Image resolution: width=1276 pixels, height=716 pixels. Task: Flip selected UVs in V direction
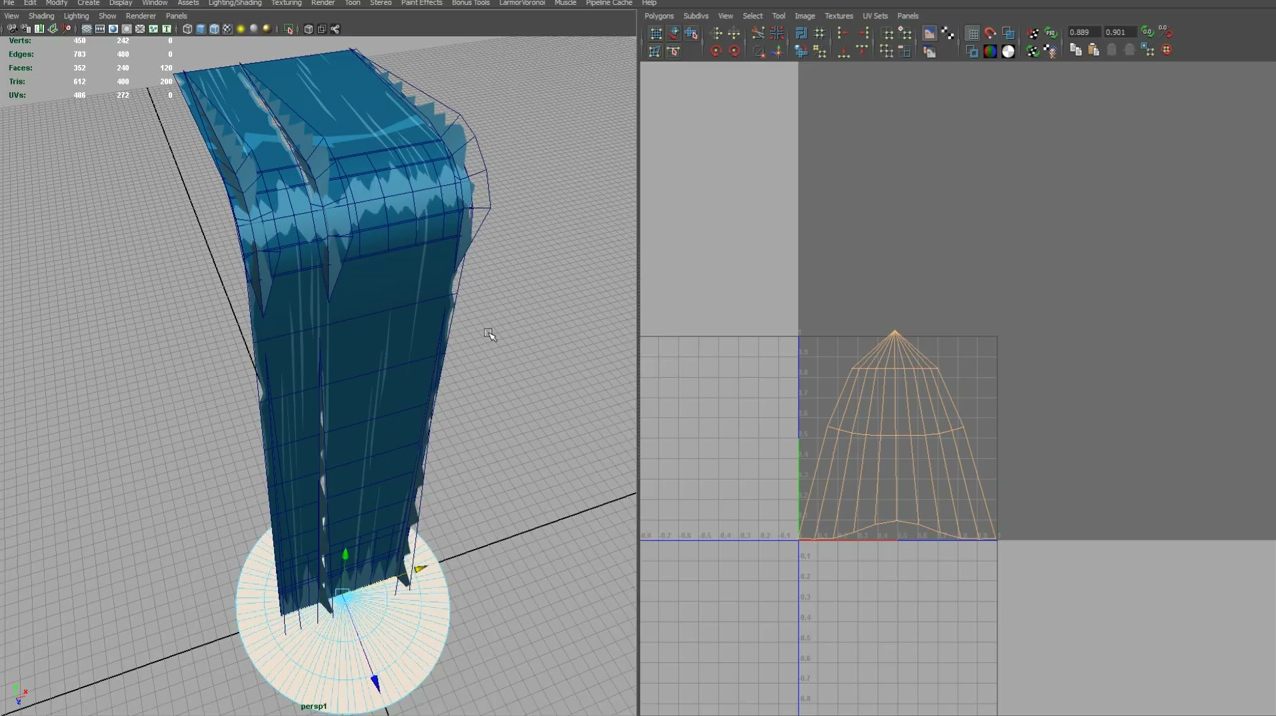tap(734, 32)
